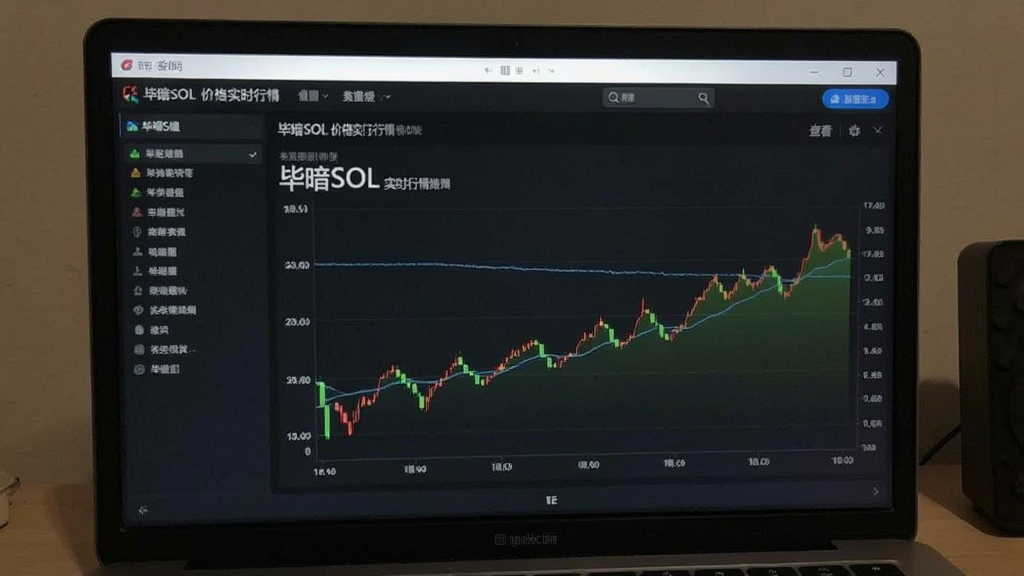
Task: Collapse the chart panel using the chevron beside the gear
Action: point(878,131)
